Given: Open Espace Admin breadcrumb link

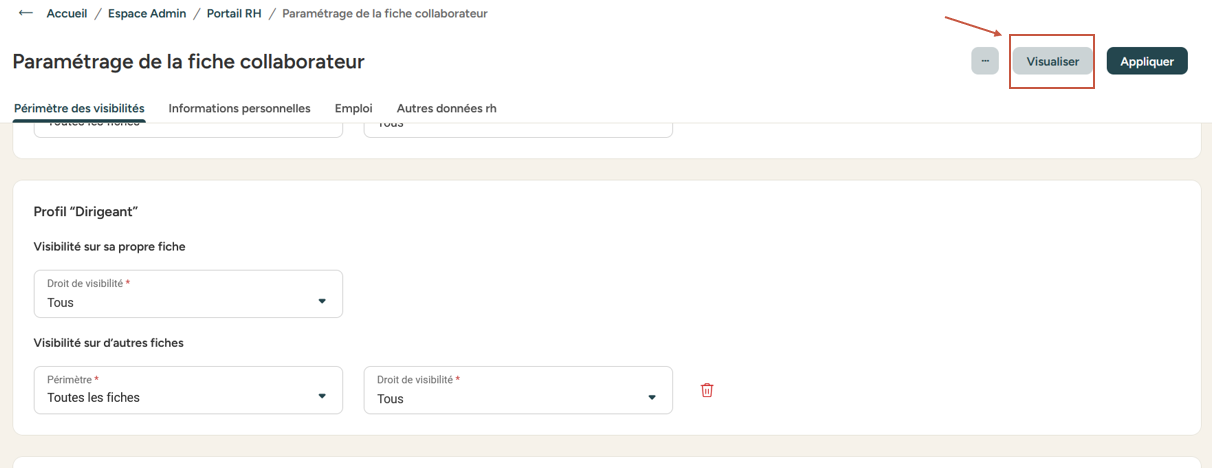Looking at the screenshot, I should pos(147,14).
